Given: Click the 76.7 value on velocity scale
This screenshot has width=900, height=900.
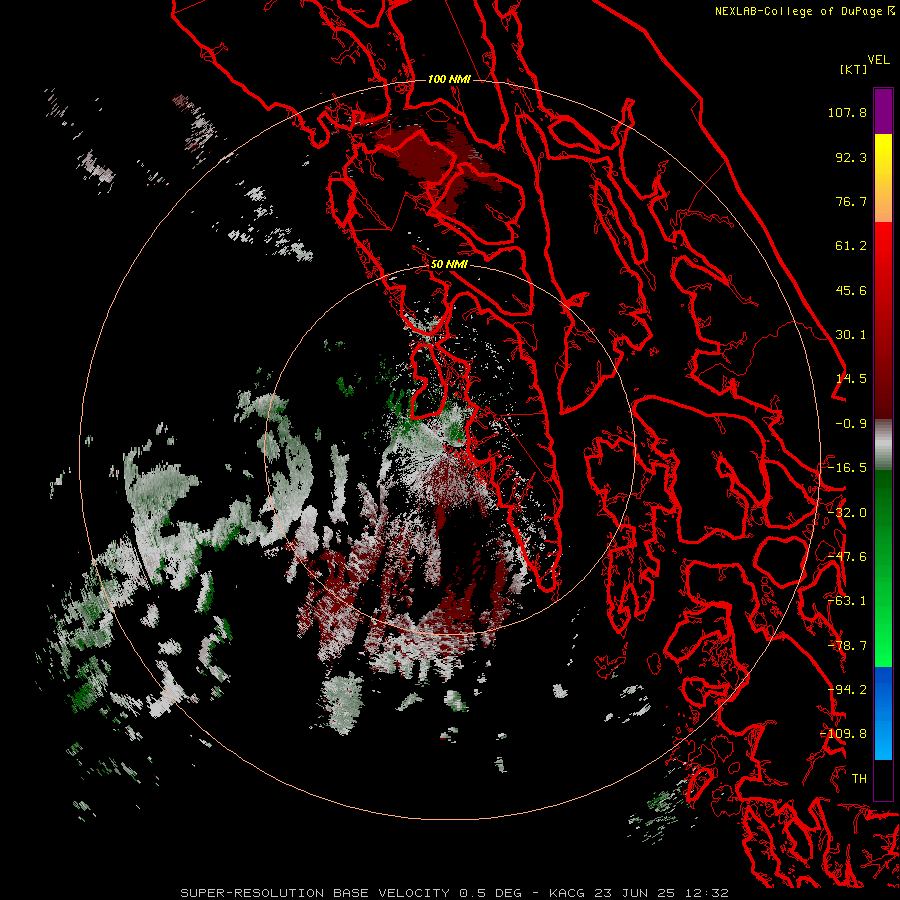Looking at the screenshot, I should pos(851,201).
